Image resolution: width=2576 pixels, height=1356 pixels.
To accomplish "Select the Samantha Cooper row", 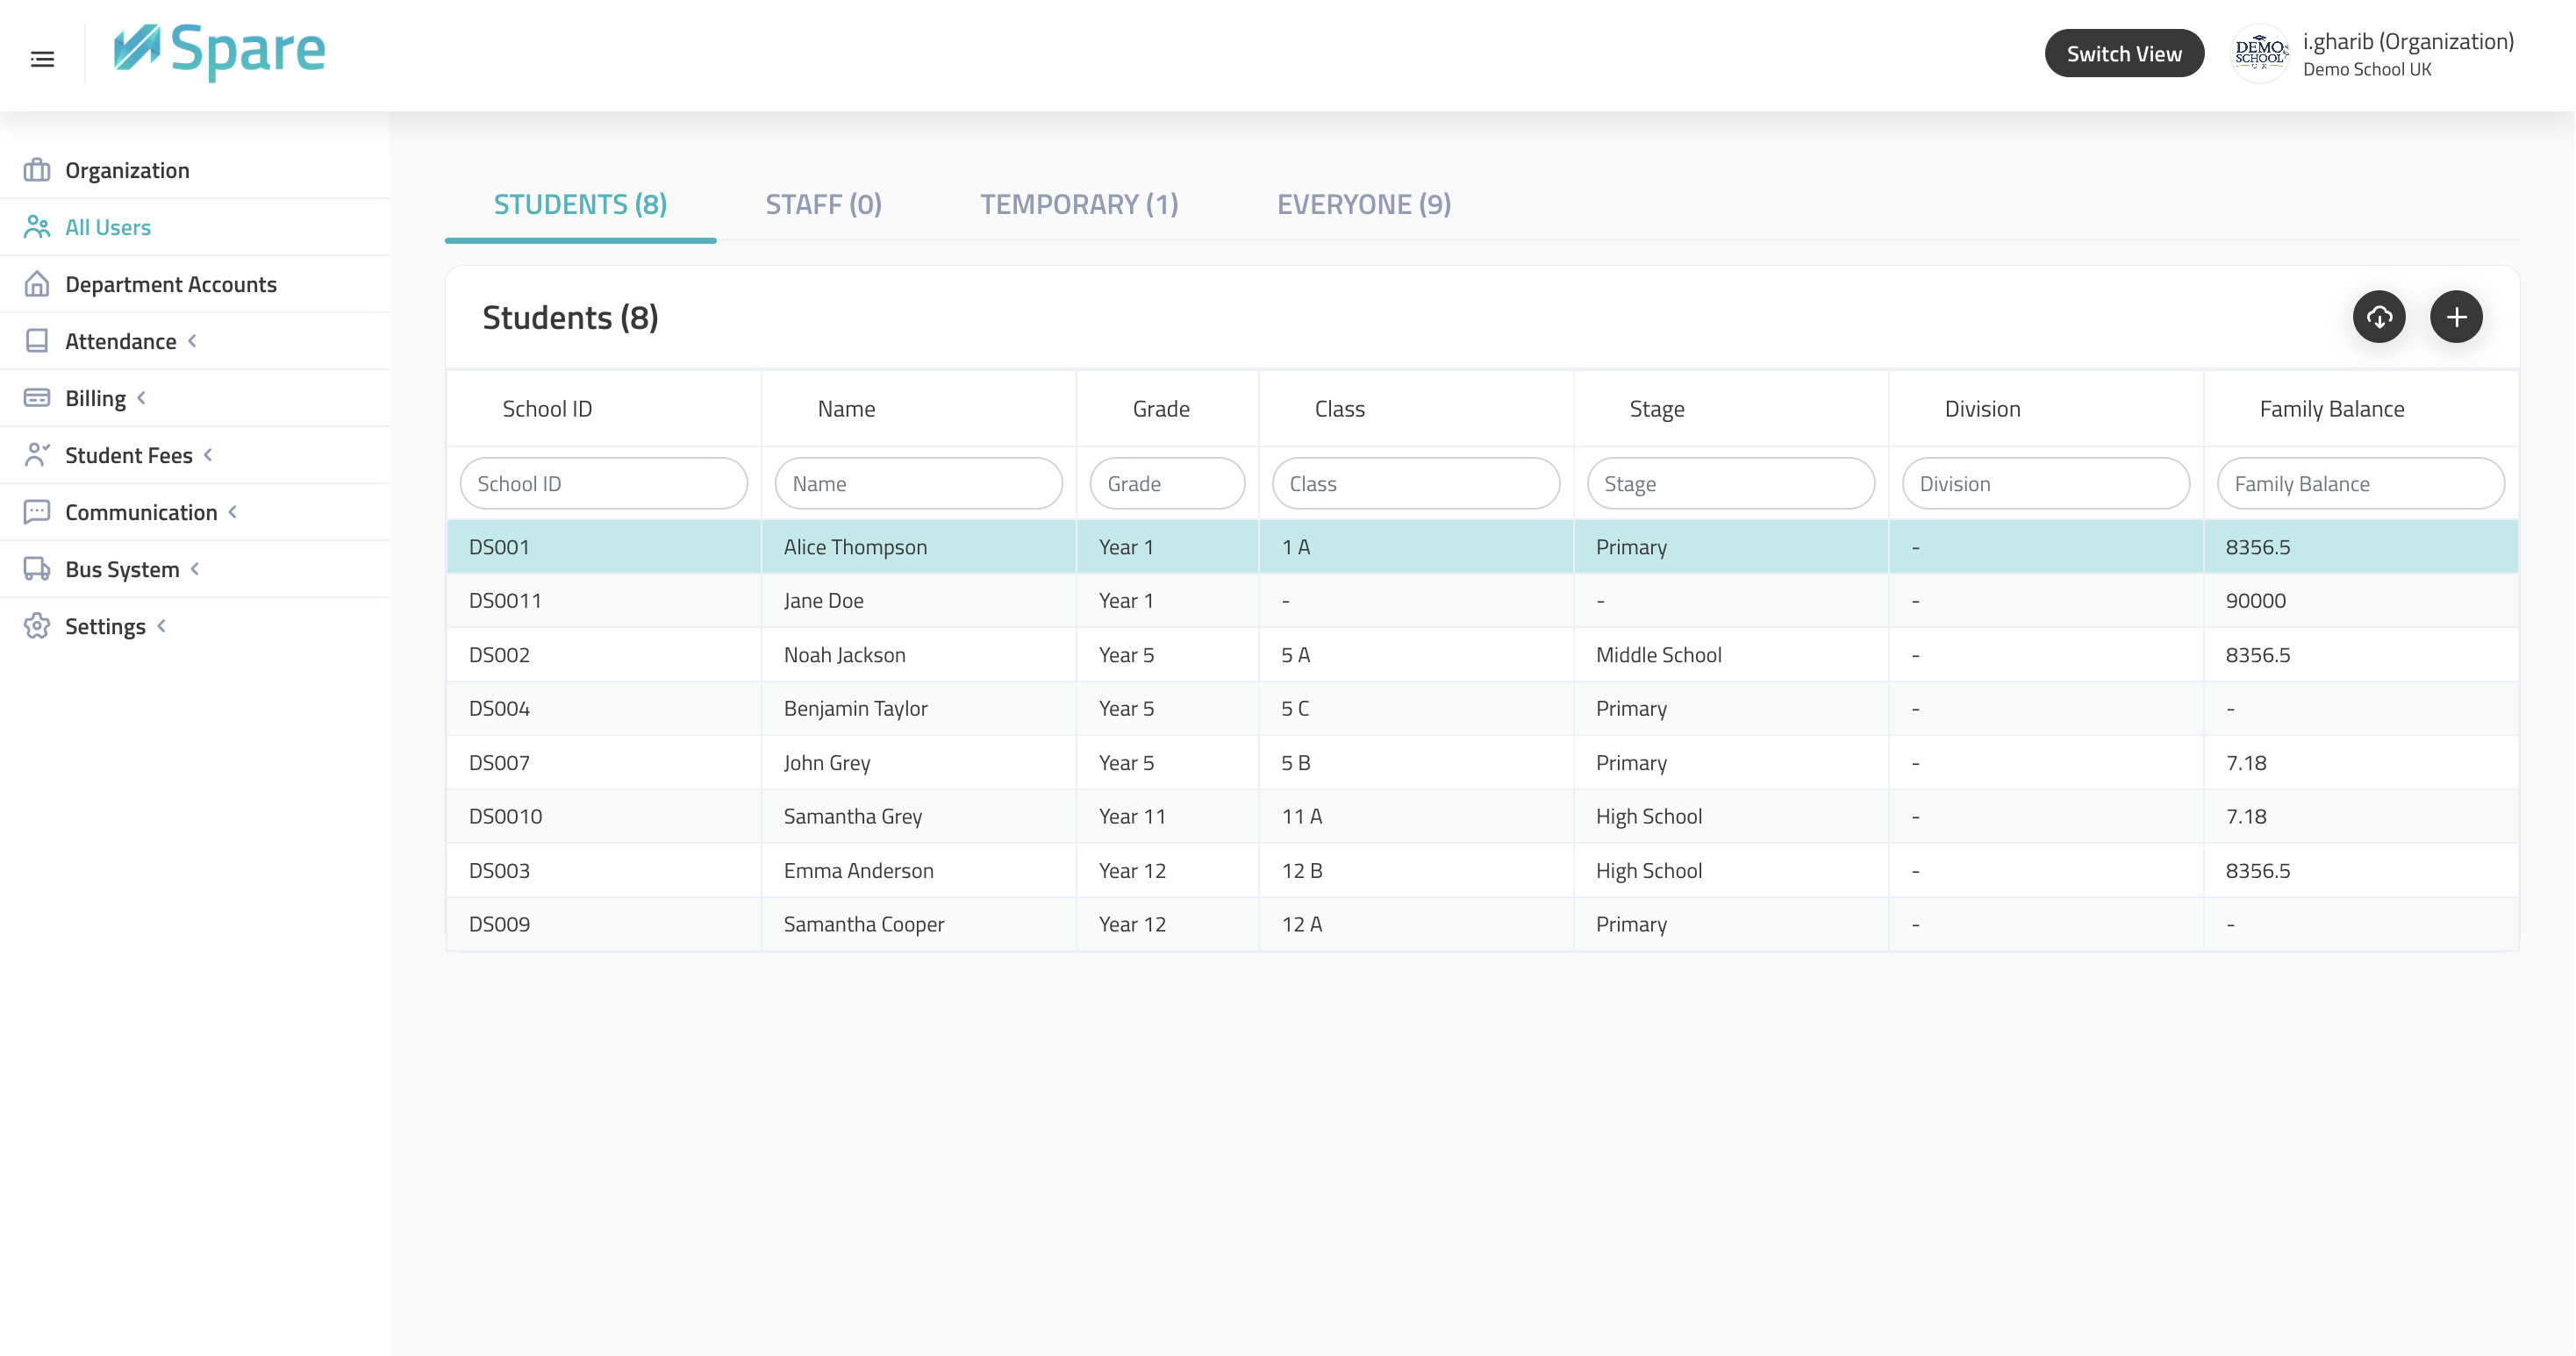I will 1482,925.
